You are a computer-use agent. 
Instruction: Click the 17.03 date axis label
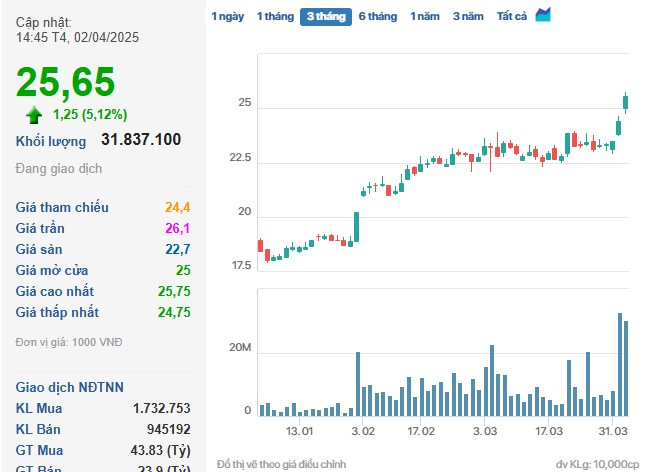(548, 431)
